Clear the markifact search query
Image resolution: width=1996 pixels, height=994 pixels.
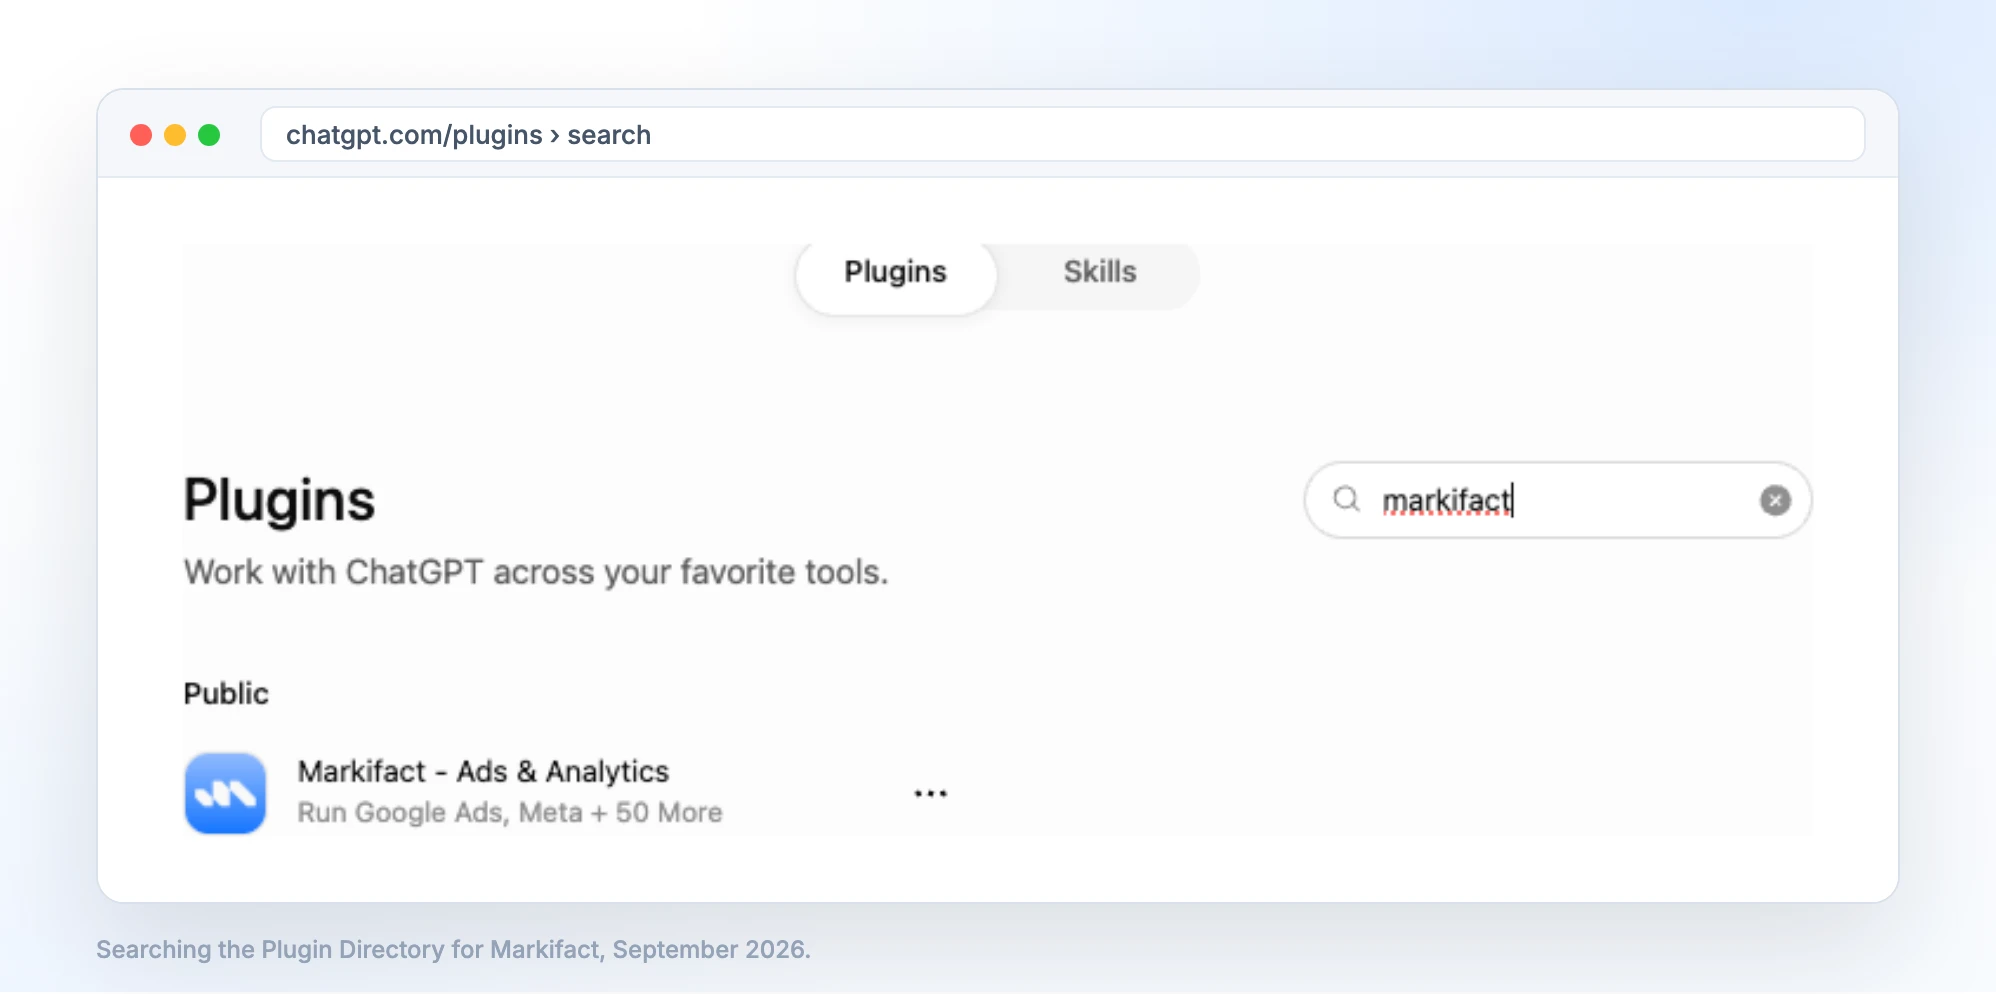tap(1775, 500)
